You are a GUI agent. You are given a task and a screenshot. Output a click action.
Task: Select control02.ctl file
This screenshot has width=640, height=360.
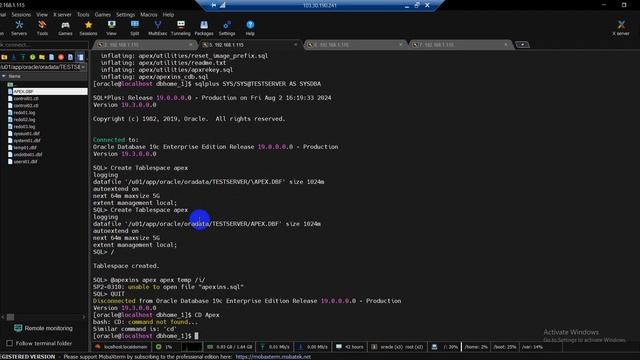[x=26, y=105]
